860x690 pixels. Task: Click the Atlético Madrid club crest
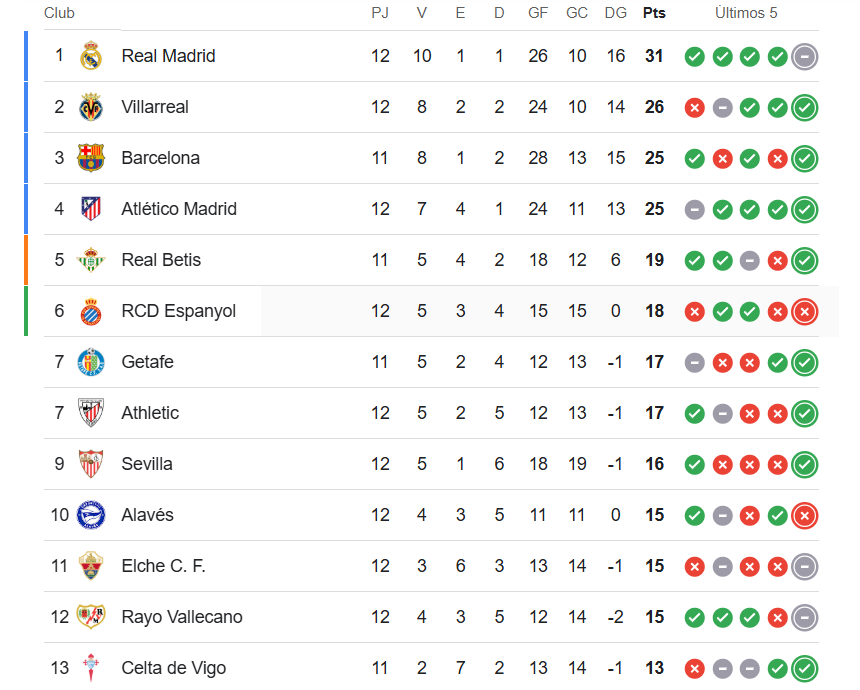click(91, 209)
